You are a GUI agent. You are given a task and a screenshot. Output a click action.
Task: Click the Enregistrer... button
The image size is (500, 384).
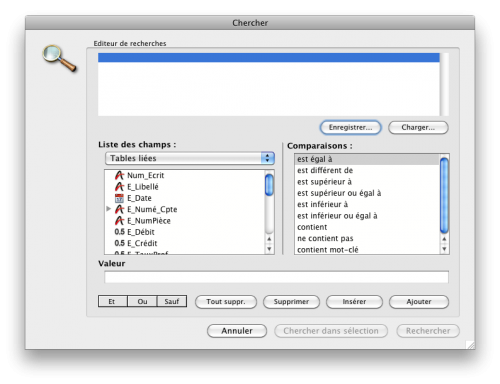point(350,128)
